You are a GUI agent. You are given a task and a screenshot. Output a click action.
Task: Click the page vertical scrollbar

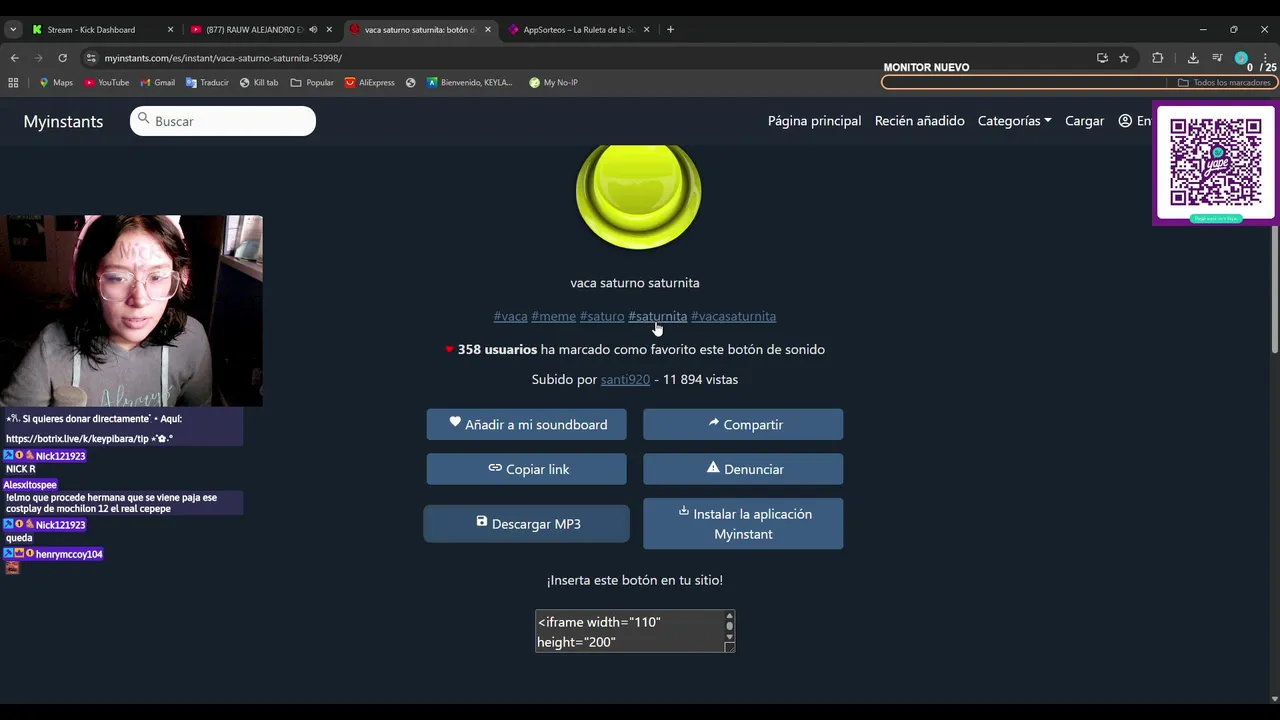point(1274,290)
